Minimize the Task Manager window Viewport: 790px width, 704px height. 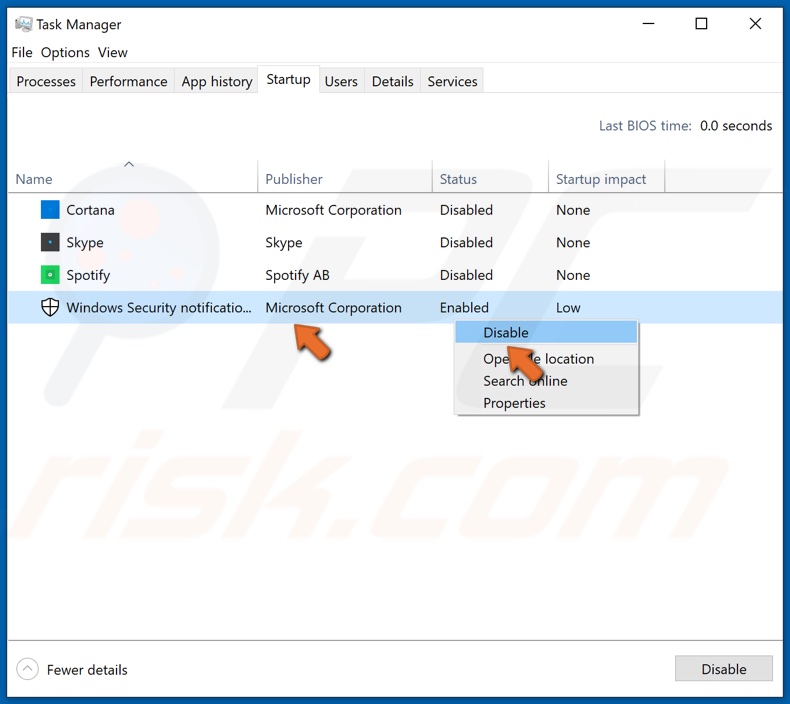point(648,24)
